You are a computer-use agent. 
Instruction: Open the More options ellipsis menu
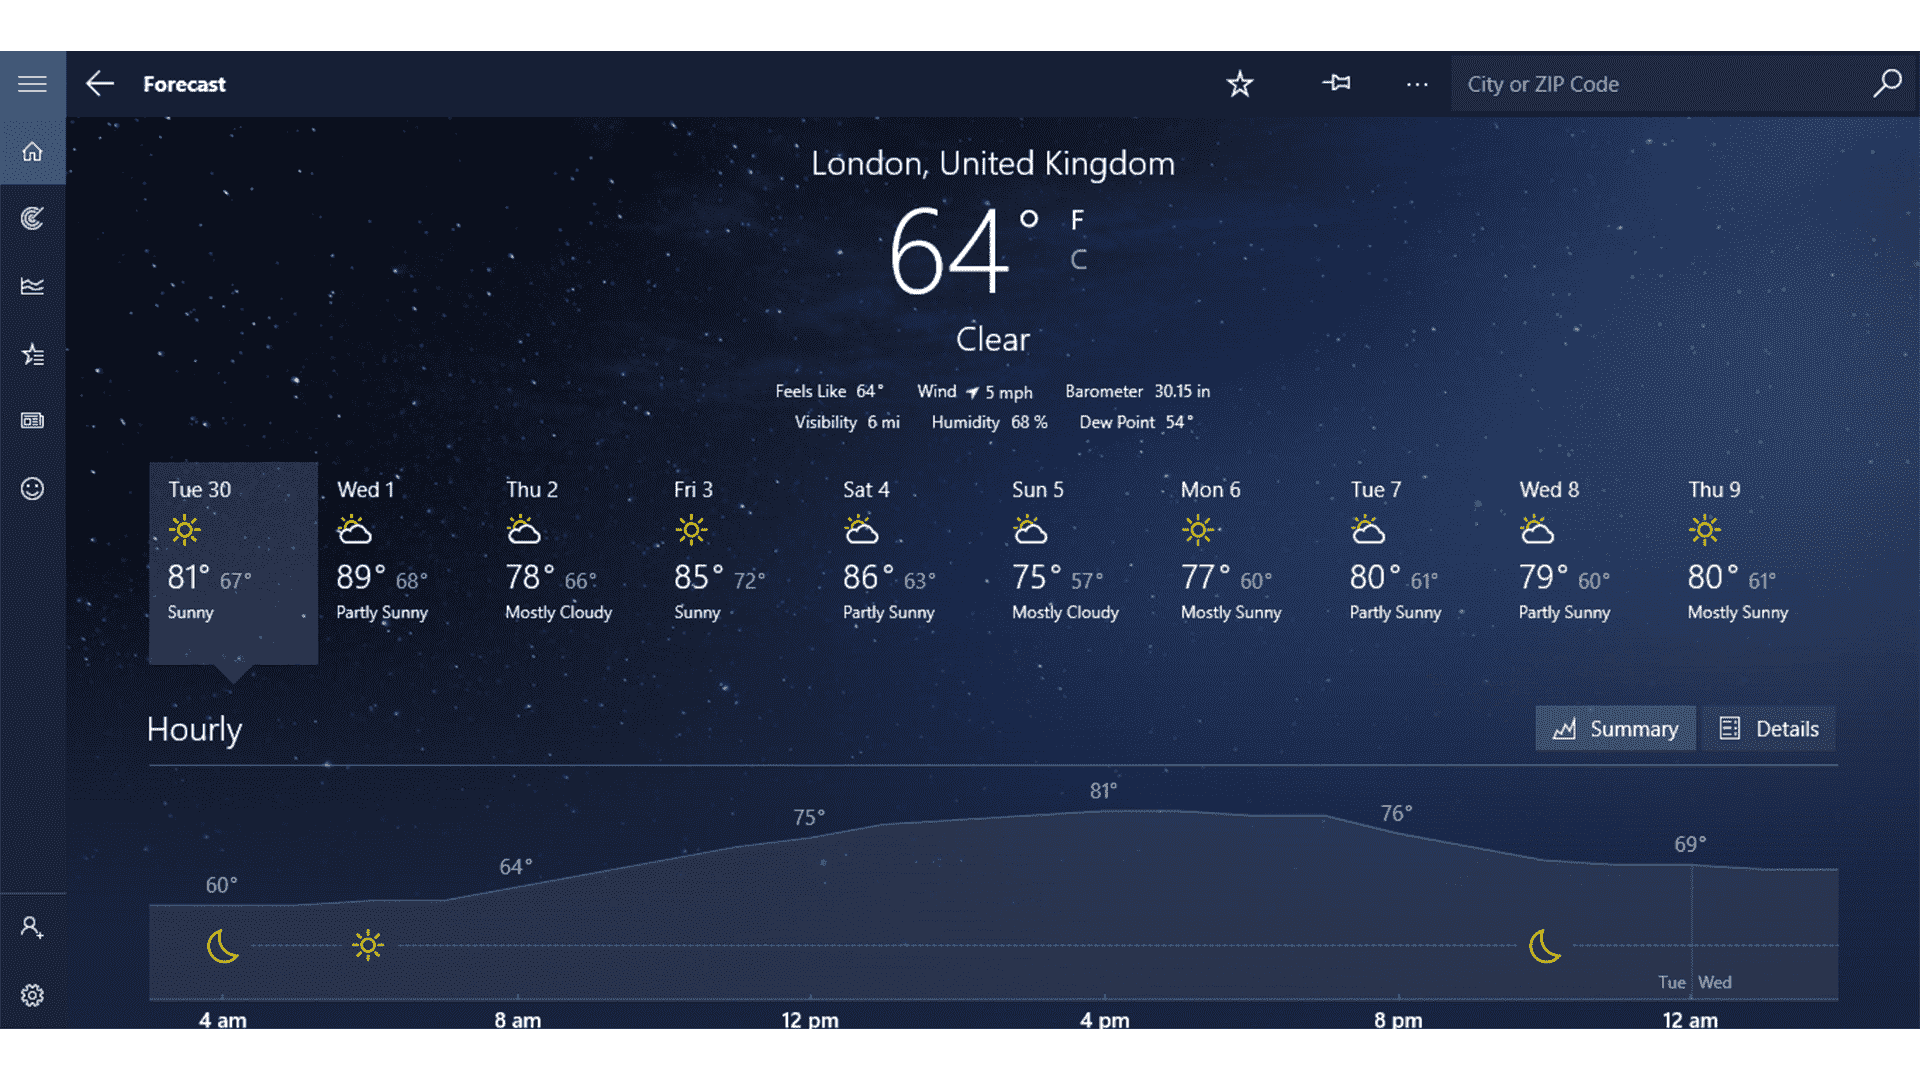(1416, 83)
